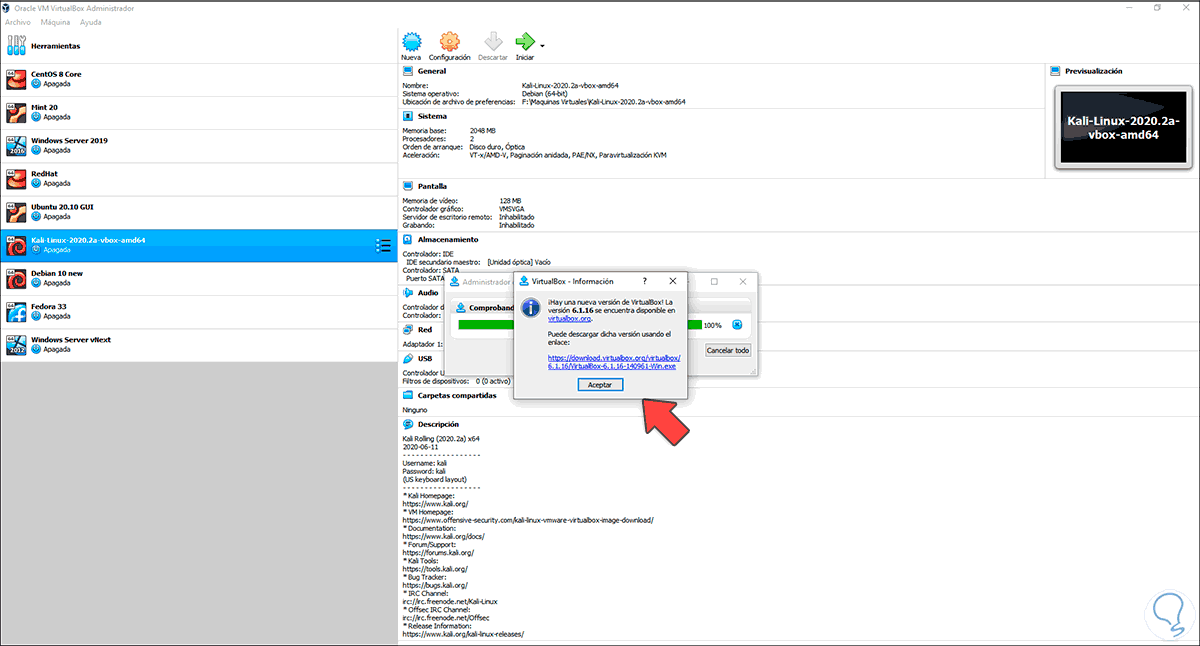The image size is (1200, 646).
Task: Open the VirtualBox 6.1.16 download link
Action: 614,362
